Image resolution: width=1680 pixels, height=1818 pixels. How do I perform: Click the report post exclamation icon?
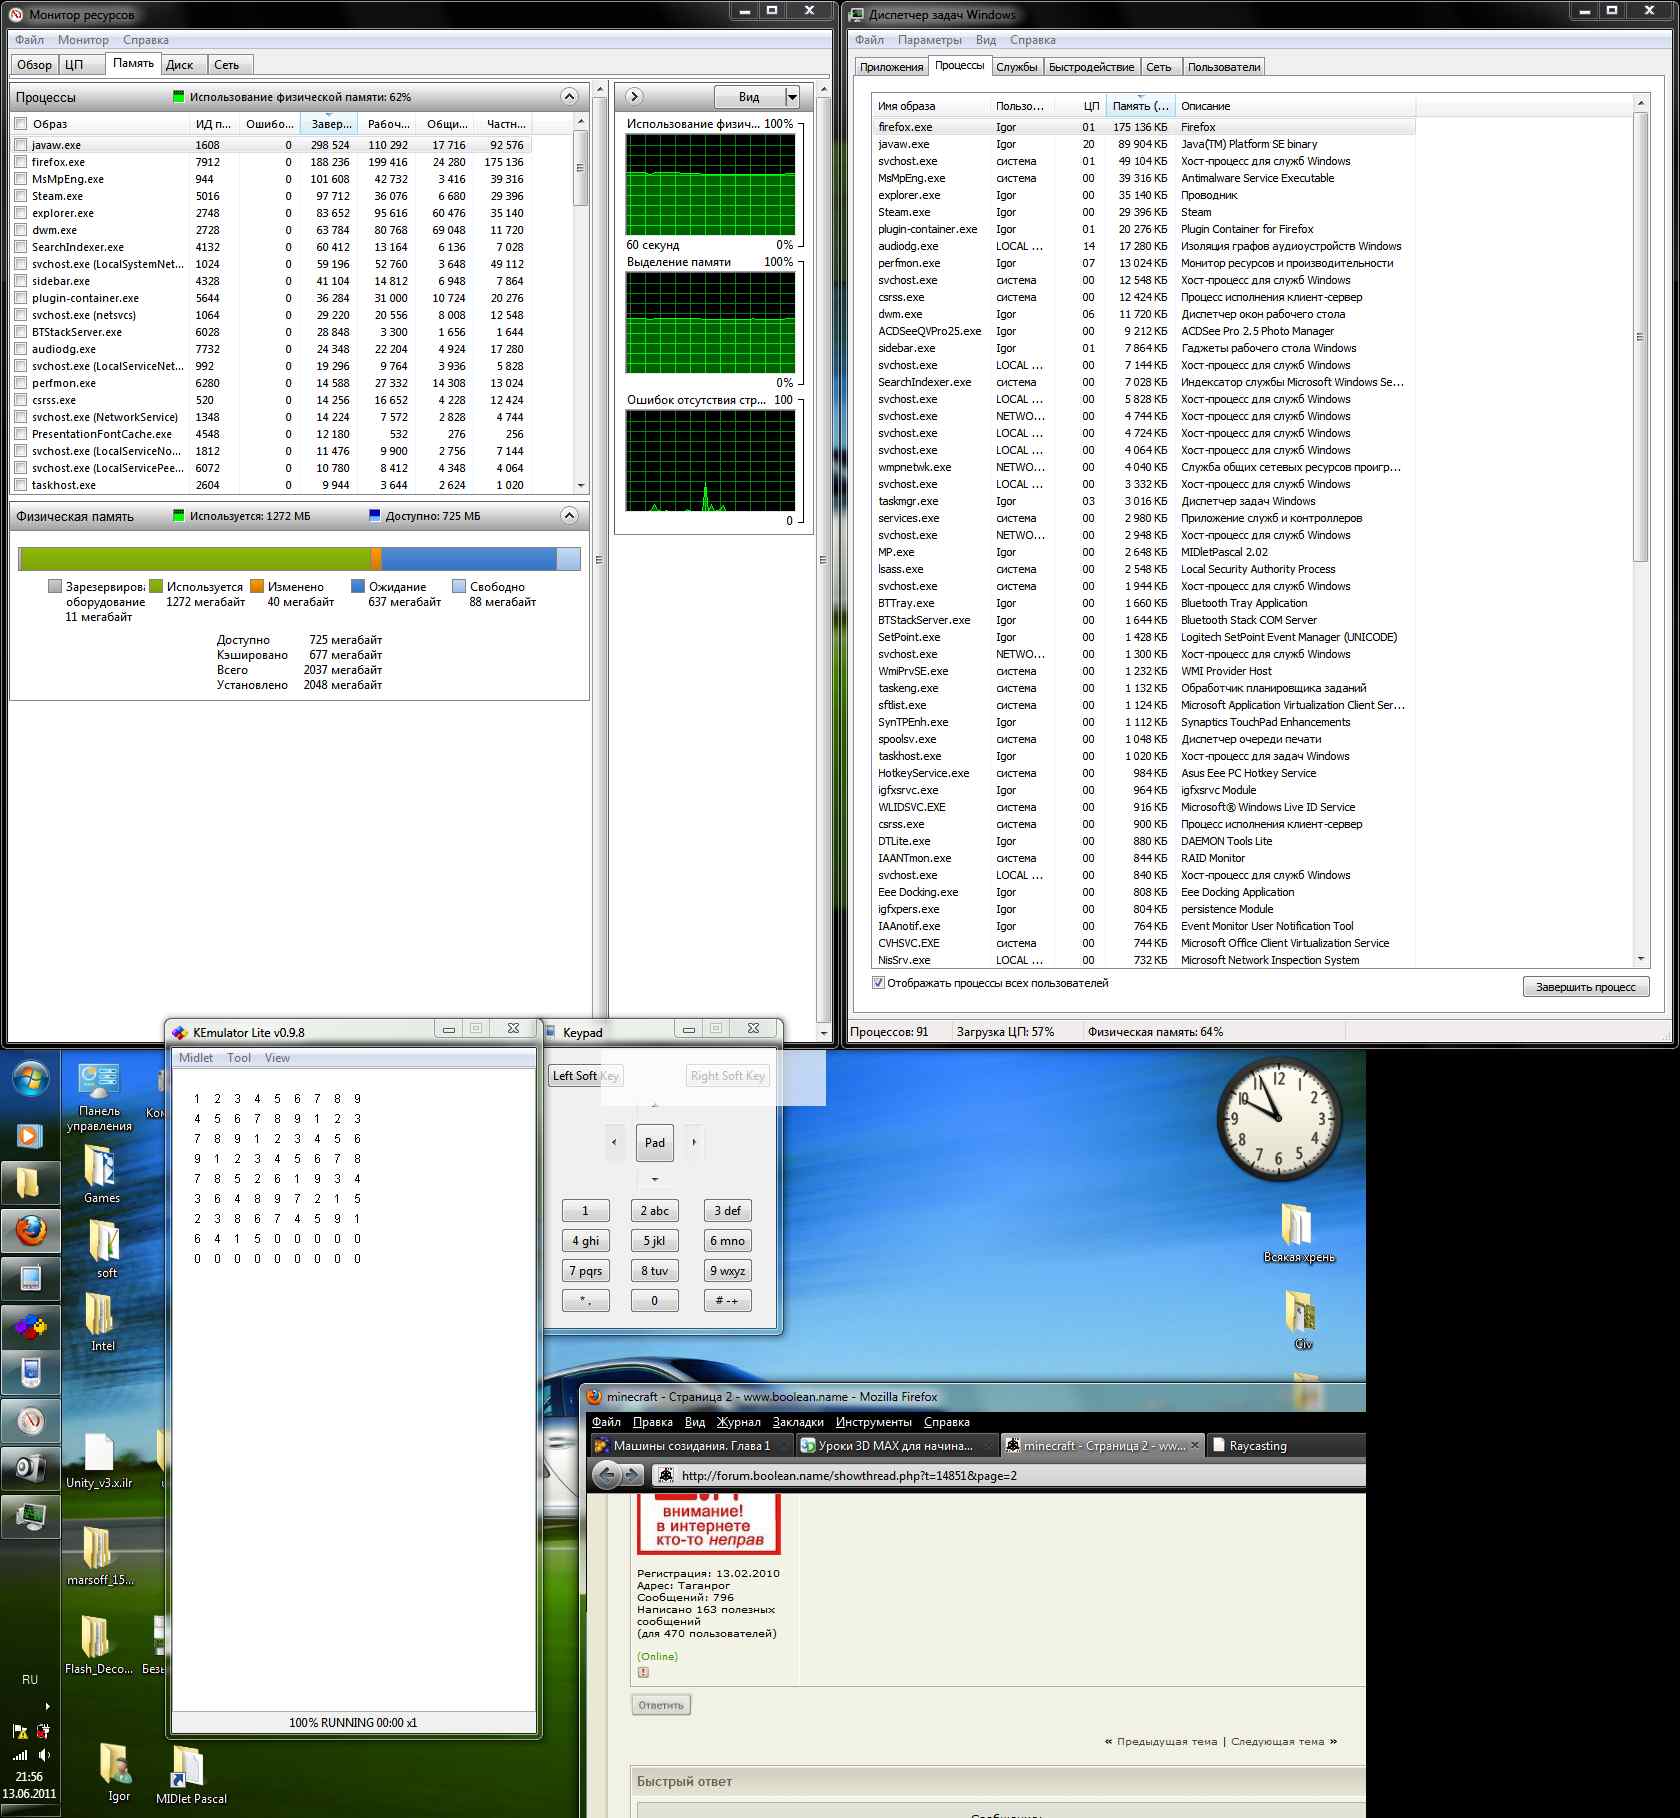point(643,1672)
